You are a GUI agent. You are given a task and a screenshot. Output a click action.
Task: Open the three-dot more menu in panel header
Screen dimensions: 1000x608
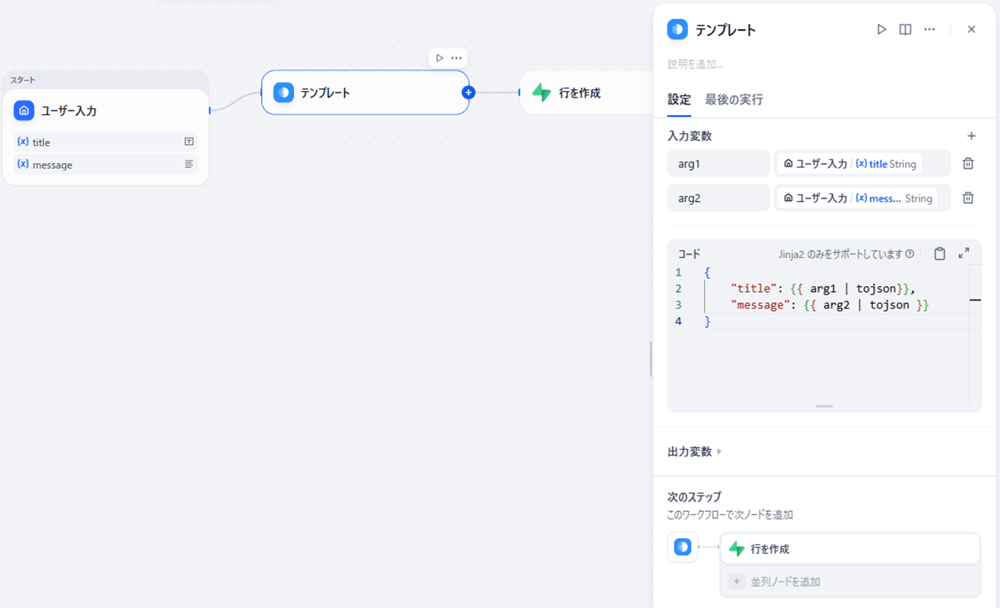[x=929, y=30]
